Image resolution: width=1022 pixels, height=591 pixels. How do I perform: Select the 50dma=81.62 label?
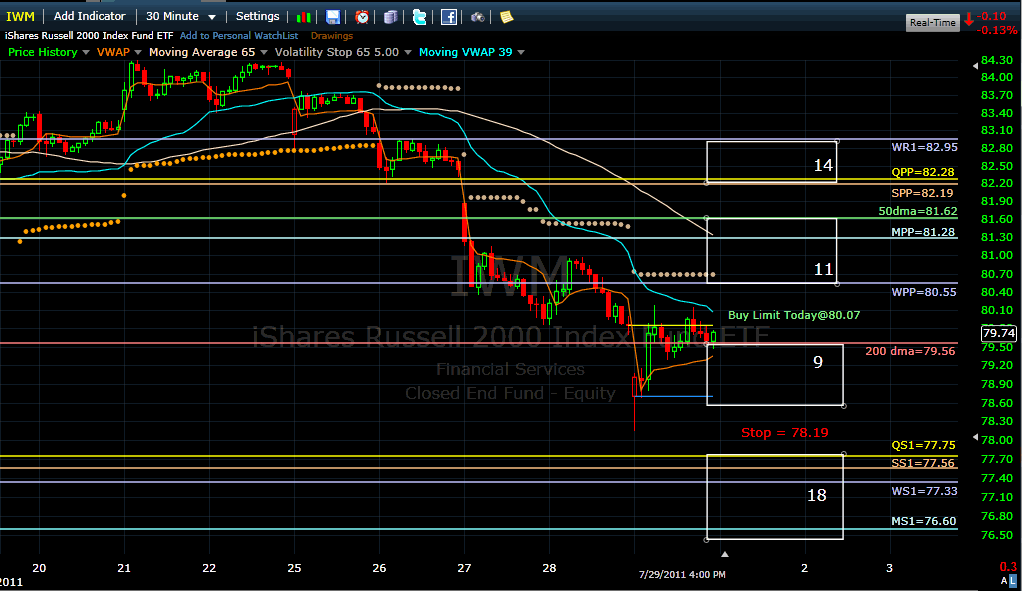[918, 211]
